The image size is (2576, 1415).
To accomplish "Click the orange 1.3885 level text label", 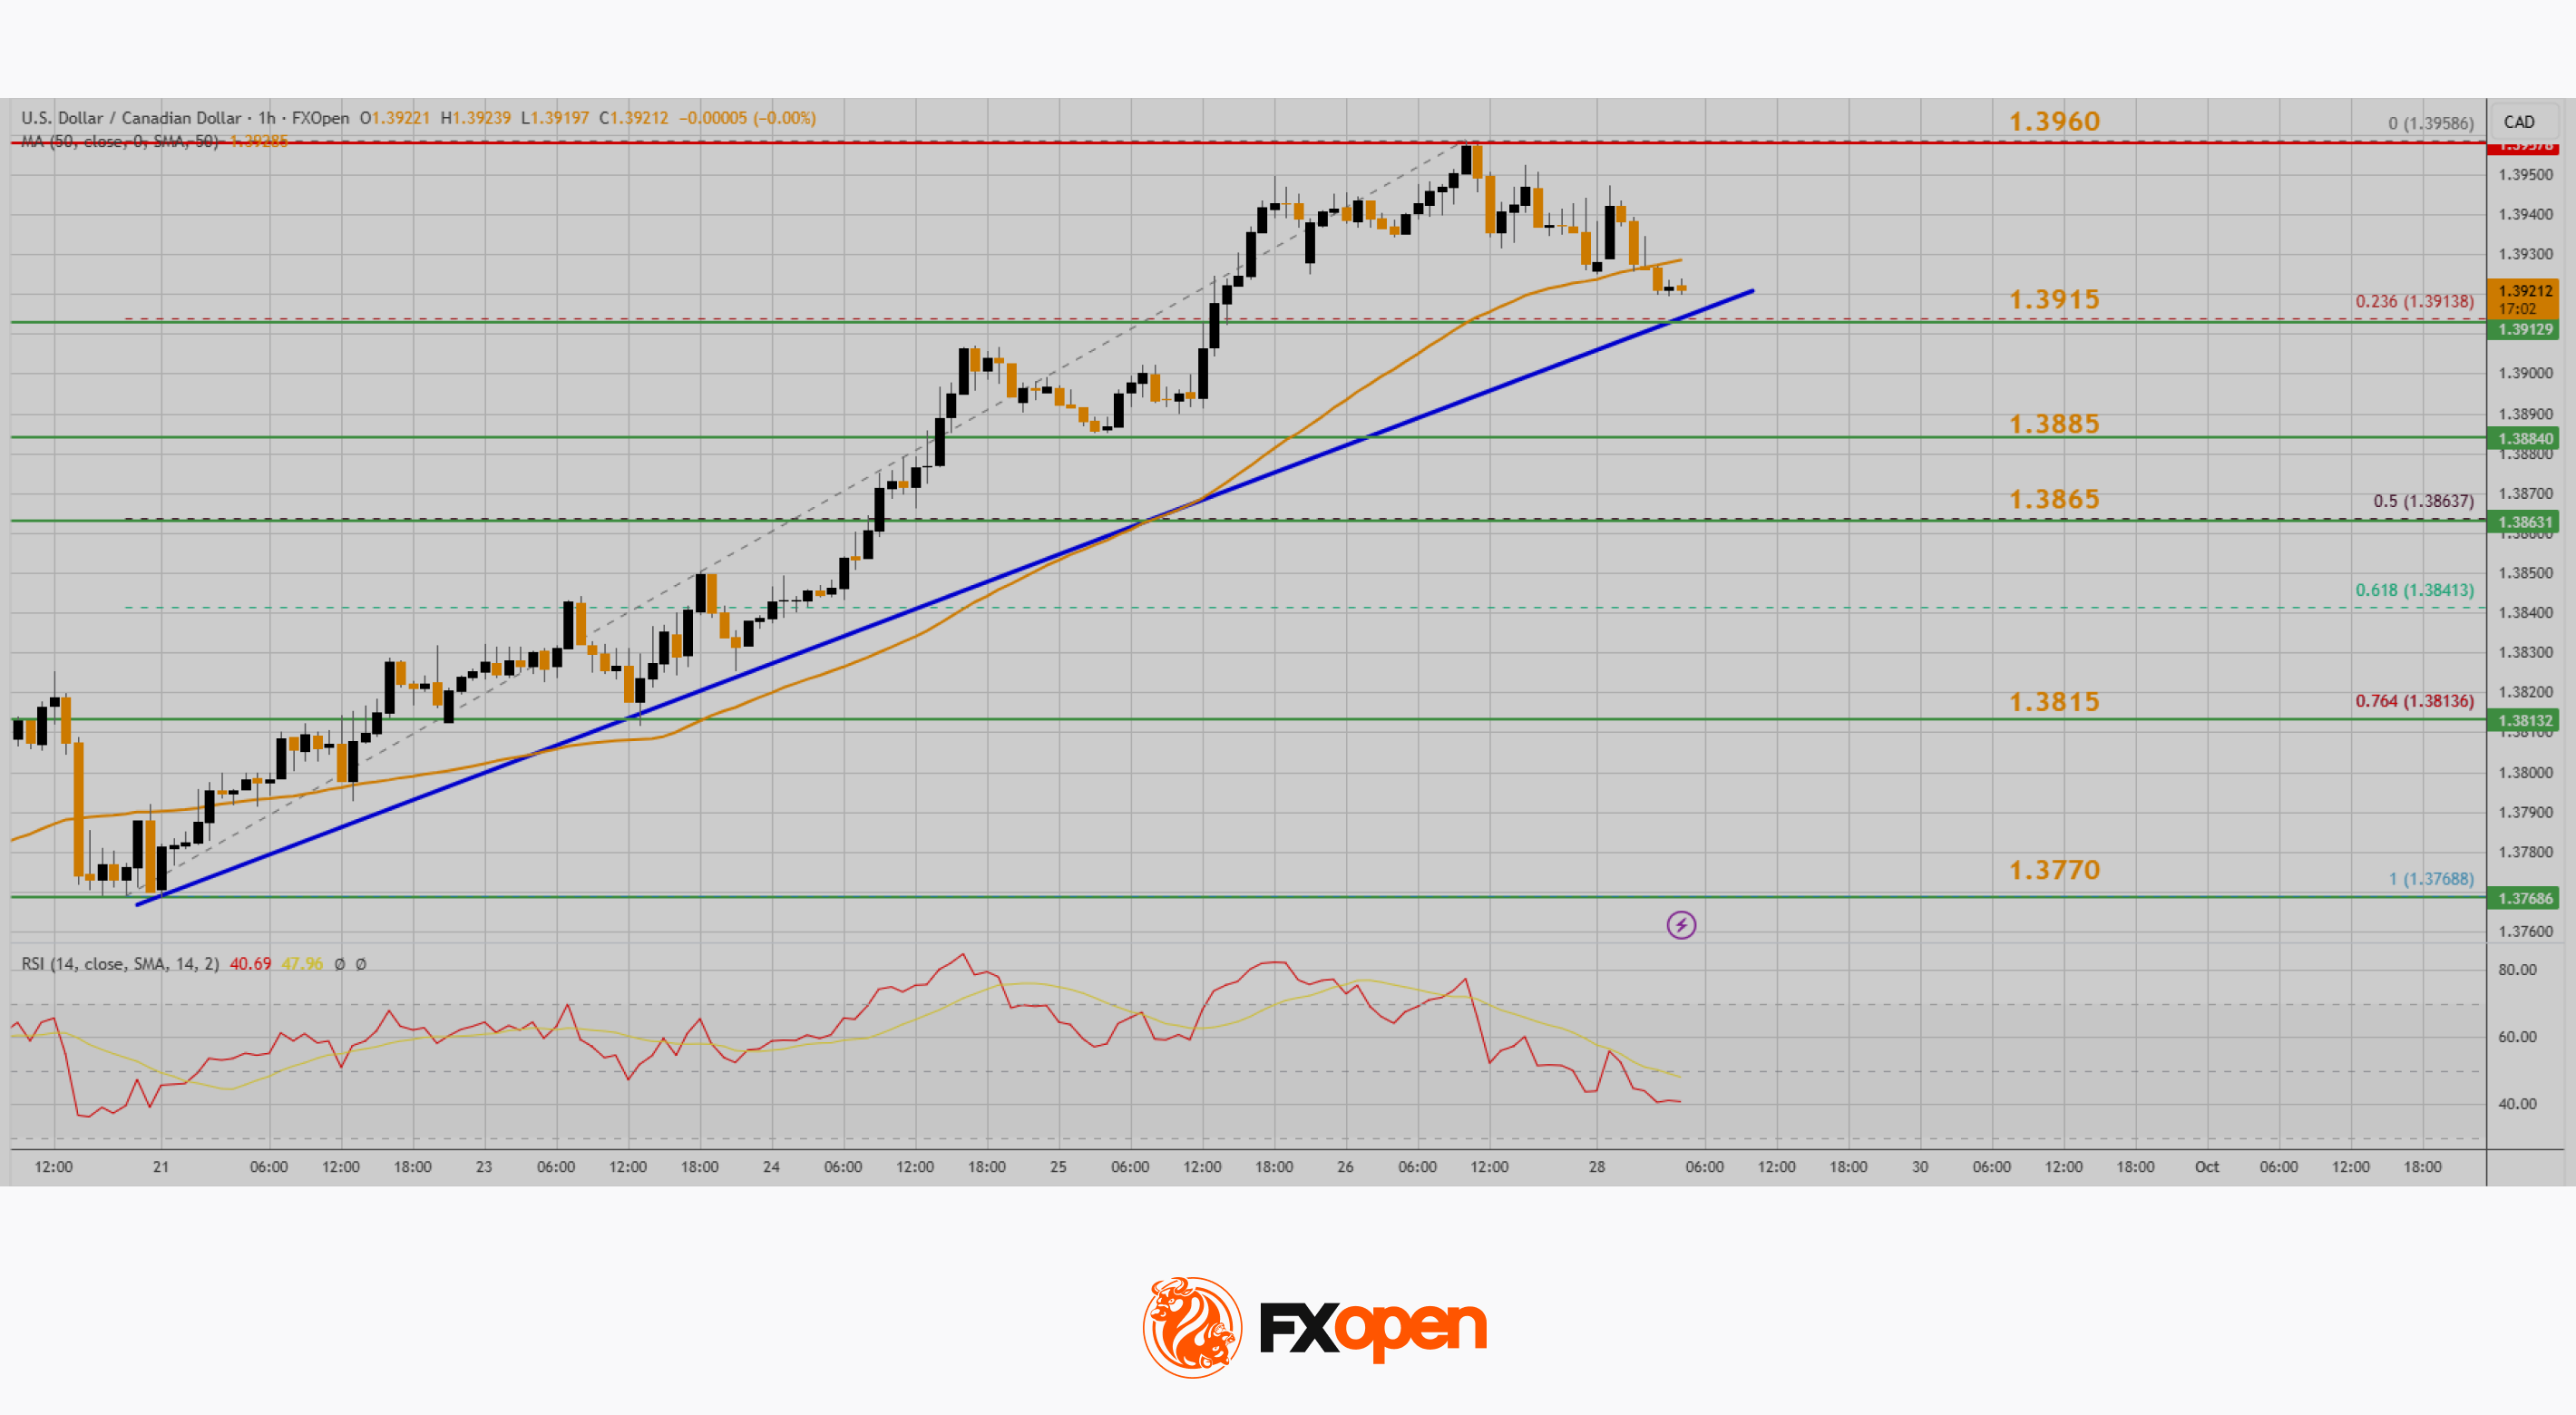I will point(2054,424).
